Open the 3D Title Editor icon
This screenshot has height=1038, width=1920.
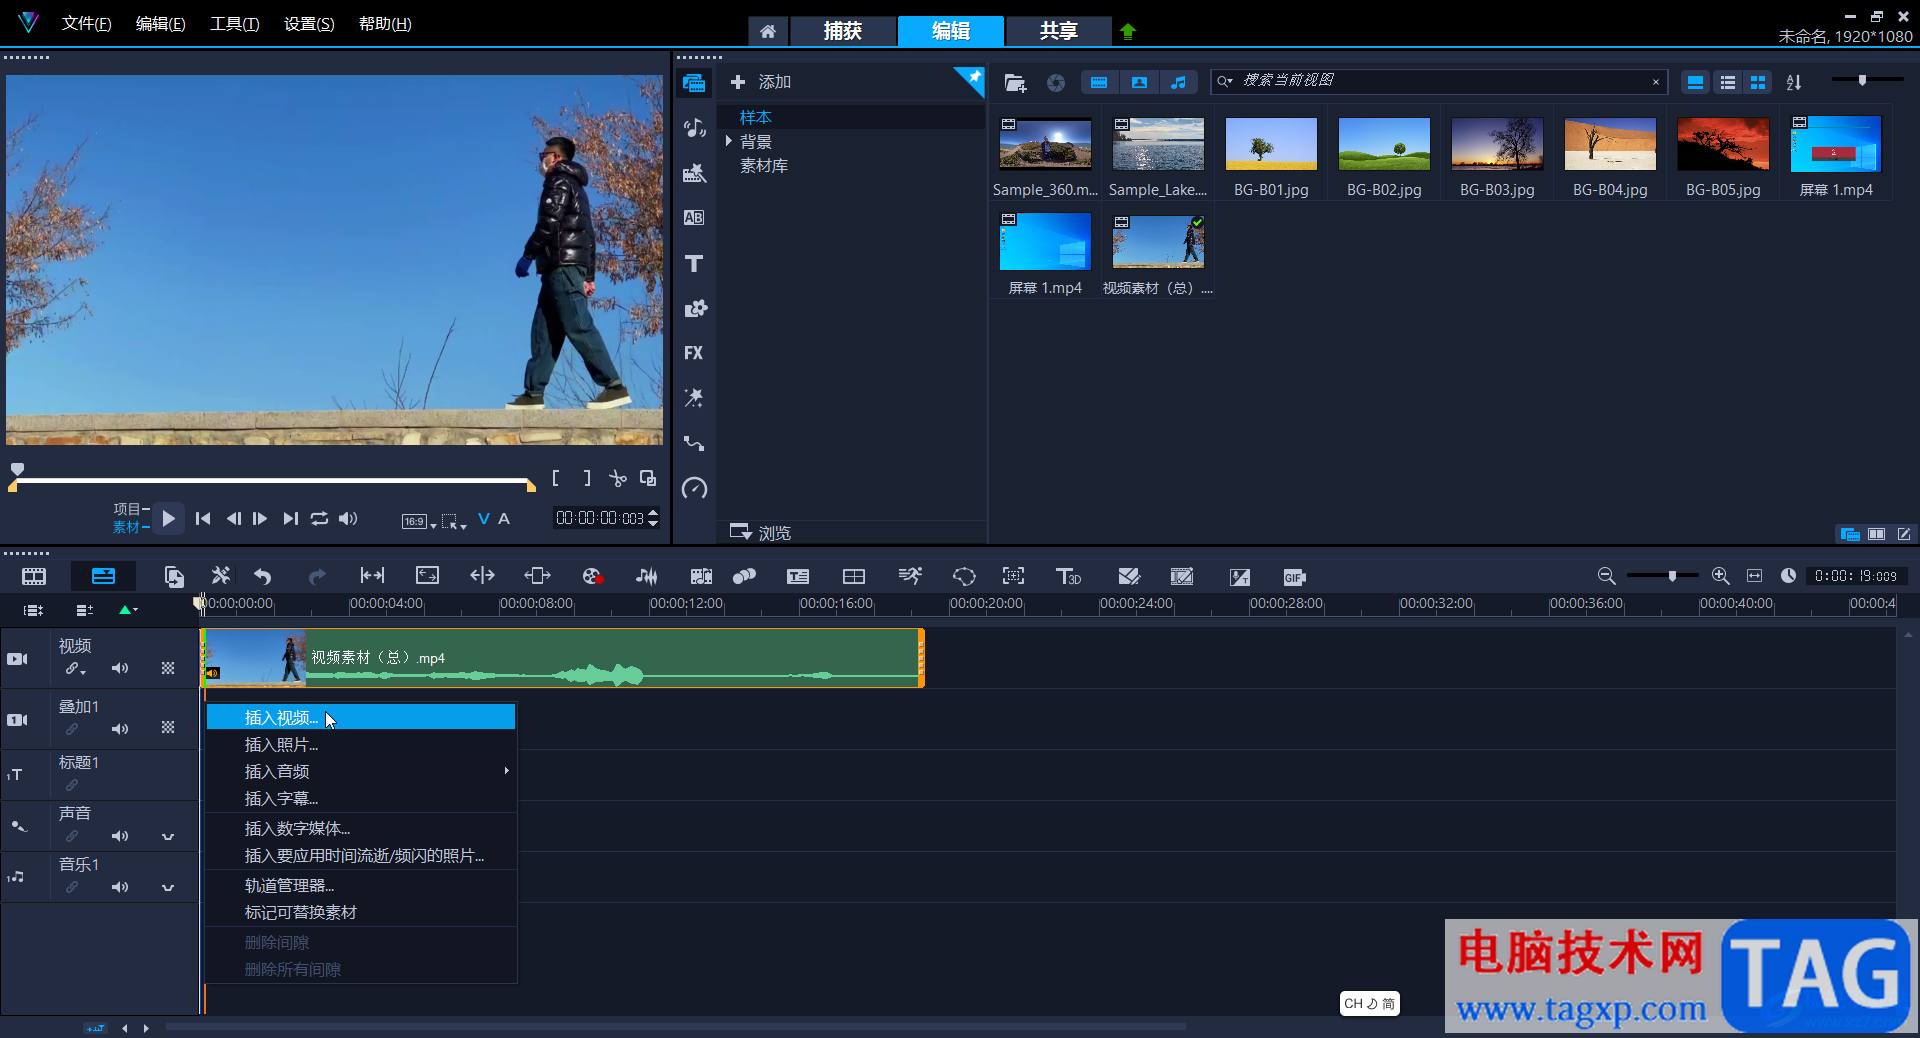point(1068,576)
